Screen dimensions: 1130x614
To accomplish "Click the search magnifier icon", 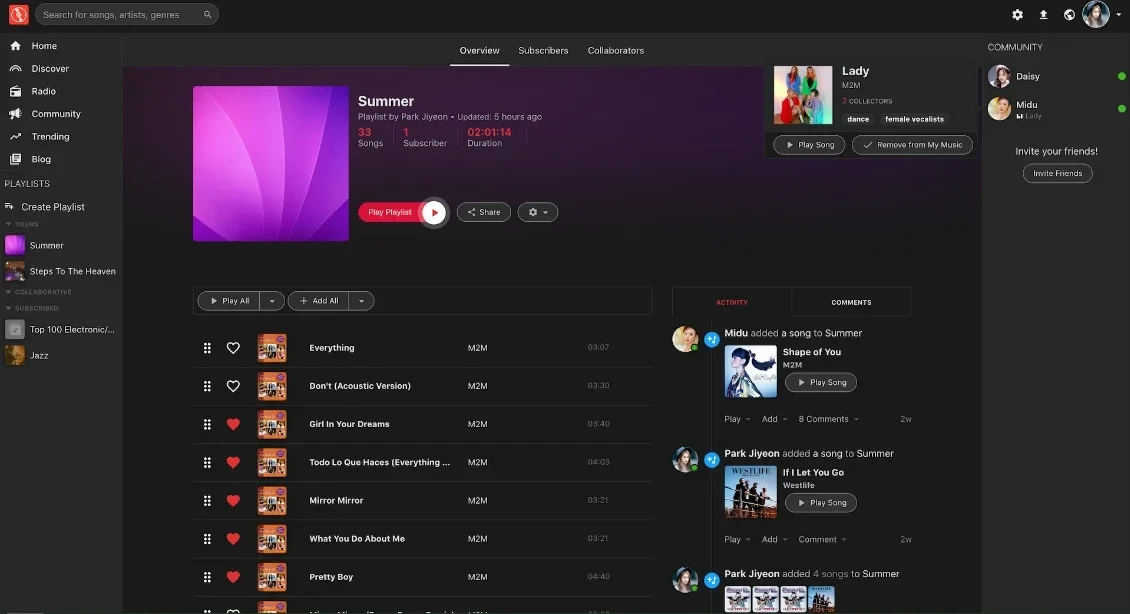I will [208, 14].
